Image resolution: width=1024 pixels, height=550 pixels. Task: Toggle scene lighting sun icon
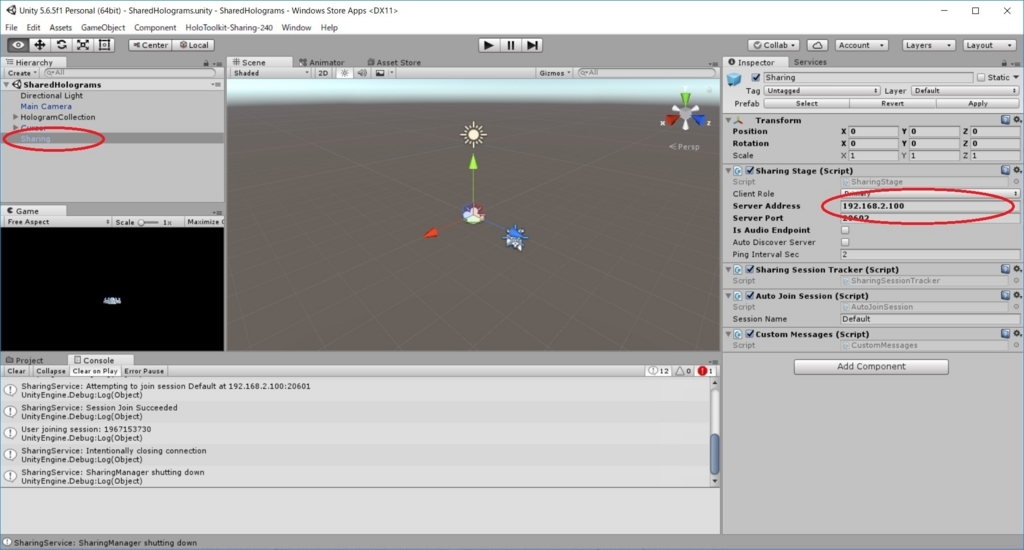(344, 73)
